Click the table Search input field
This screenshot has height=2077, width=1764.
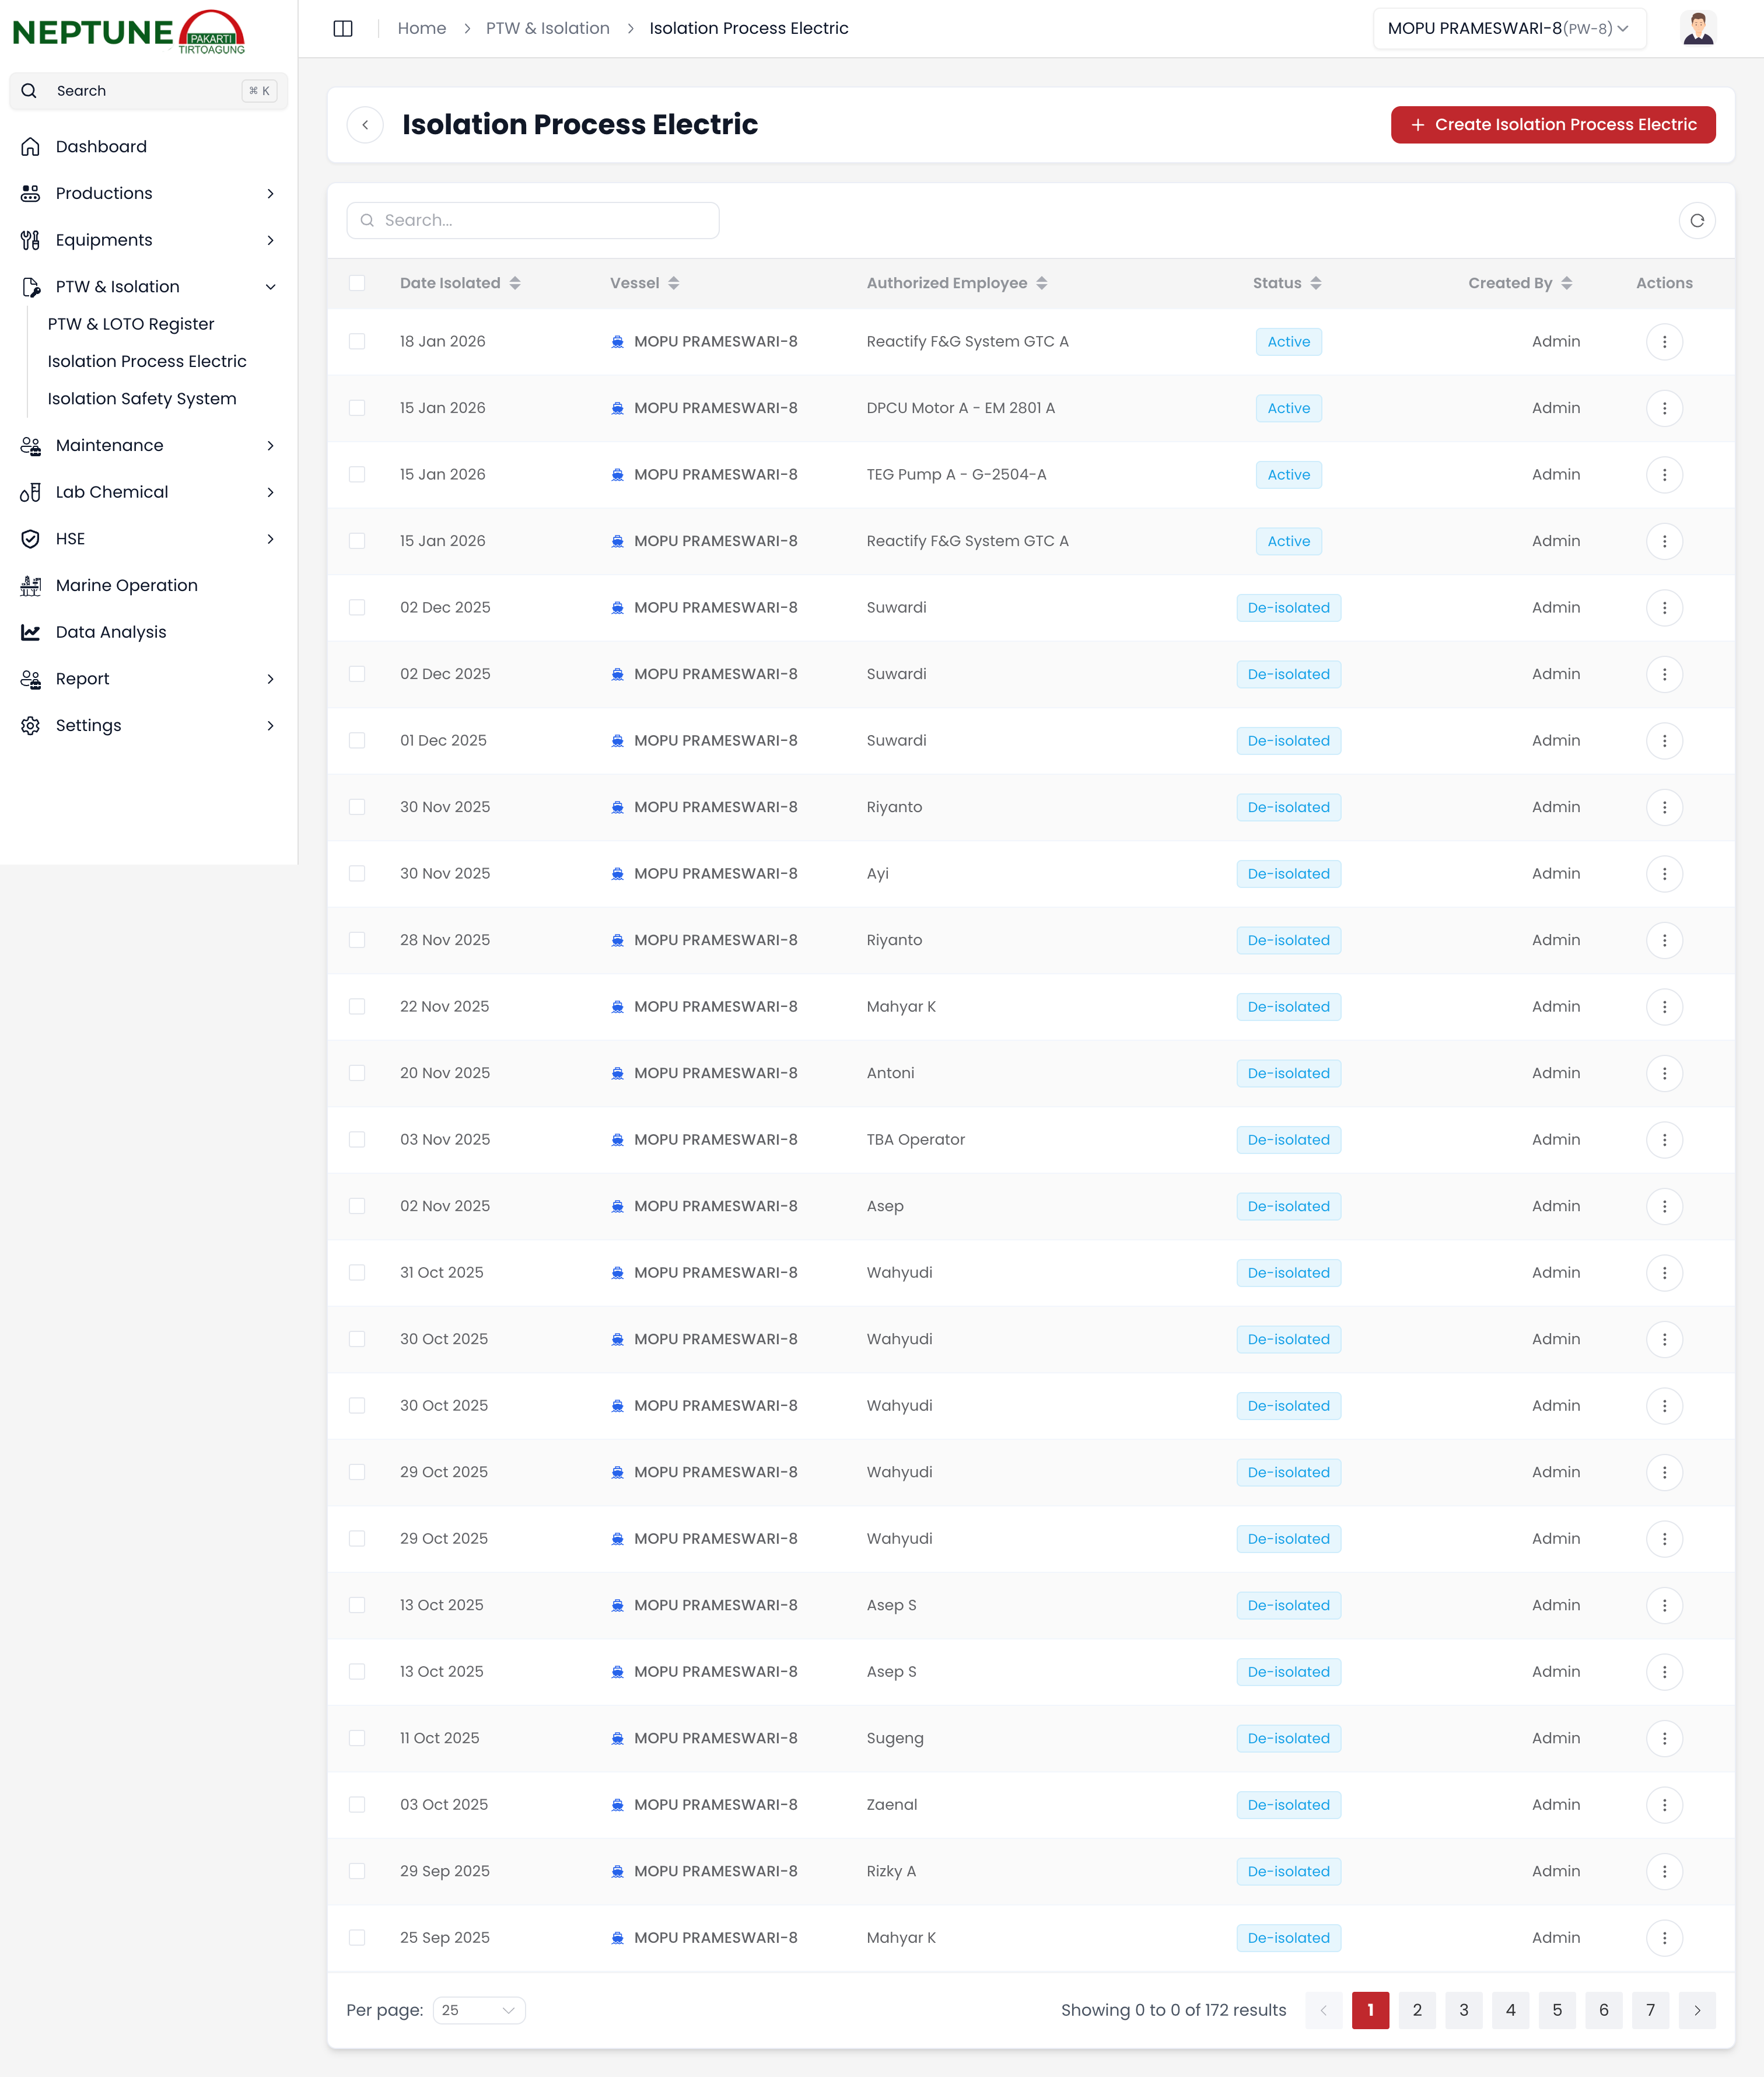click(533, 220)
